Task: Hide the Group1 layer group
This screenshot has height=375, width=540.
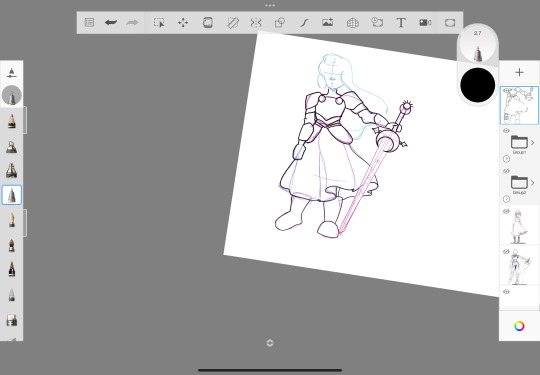Action: (506, 131)
